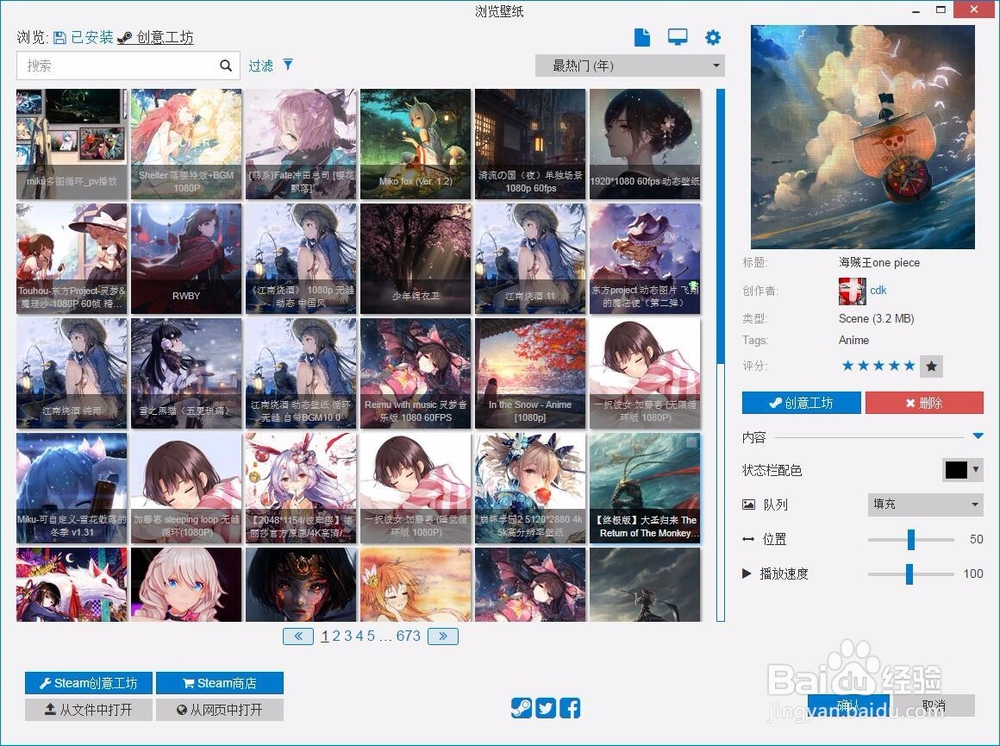The width and height of the screenshot is (1000, 746).
Task: Click the five-star rating stars
Action: tap(879, 366)
